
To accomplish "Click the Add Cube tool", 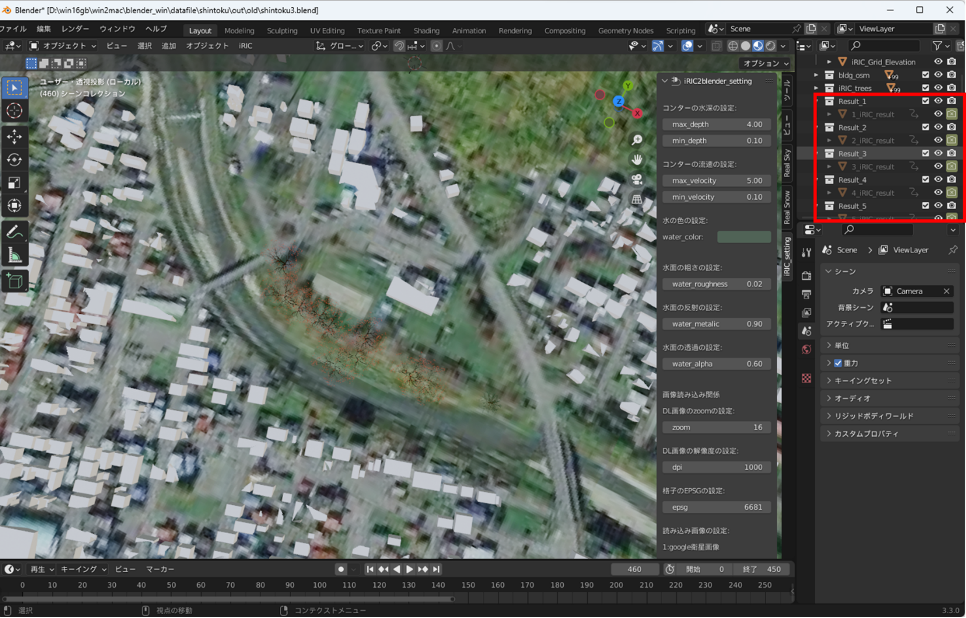I will (x=14, y=281).
